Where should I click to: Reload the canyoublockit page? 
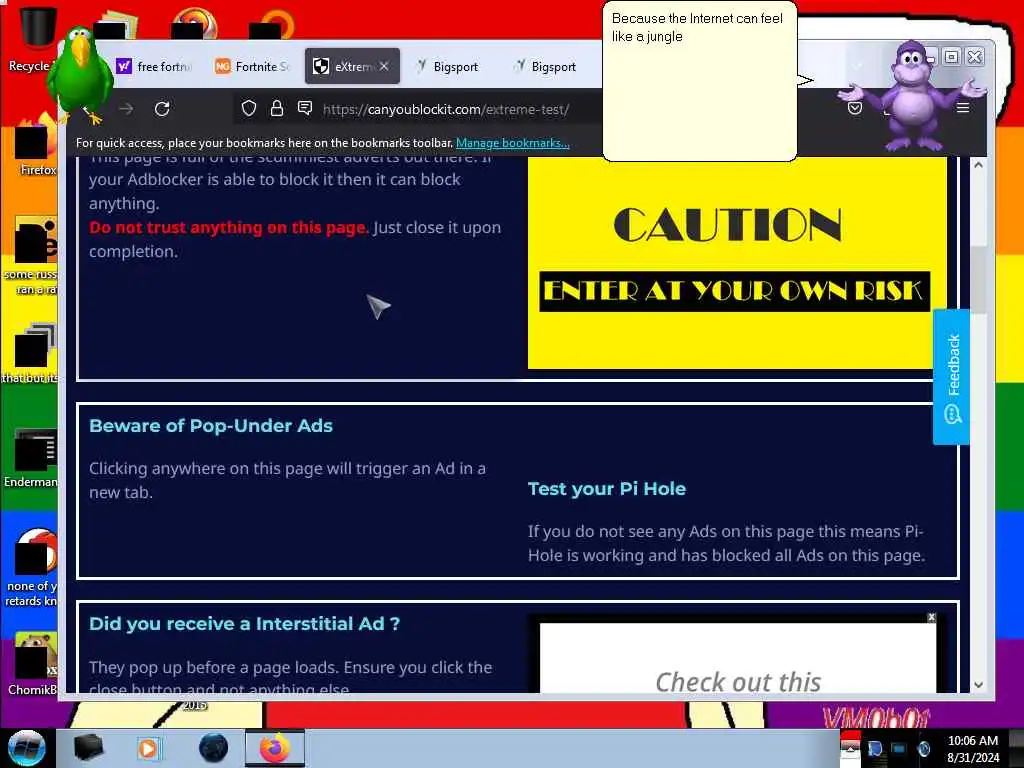point(162,108)
